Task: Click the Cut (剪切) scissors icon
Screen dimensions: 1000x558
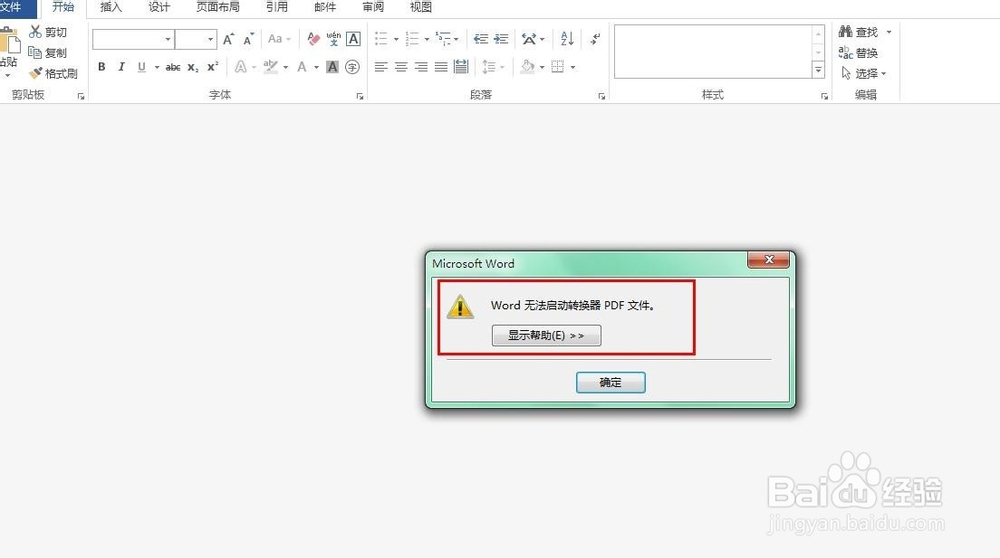Action: 35,31
